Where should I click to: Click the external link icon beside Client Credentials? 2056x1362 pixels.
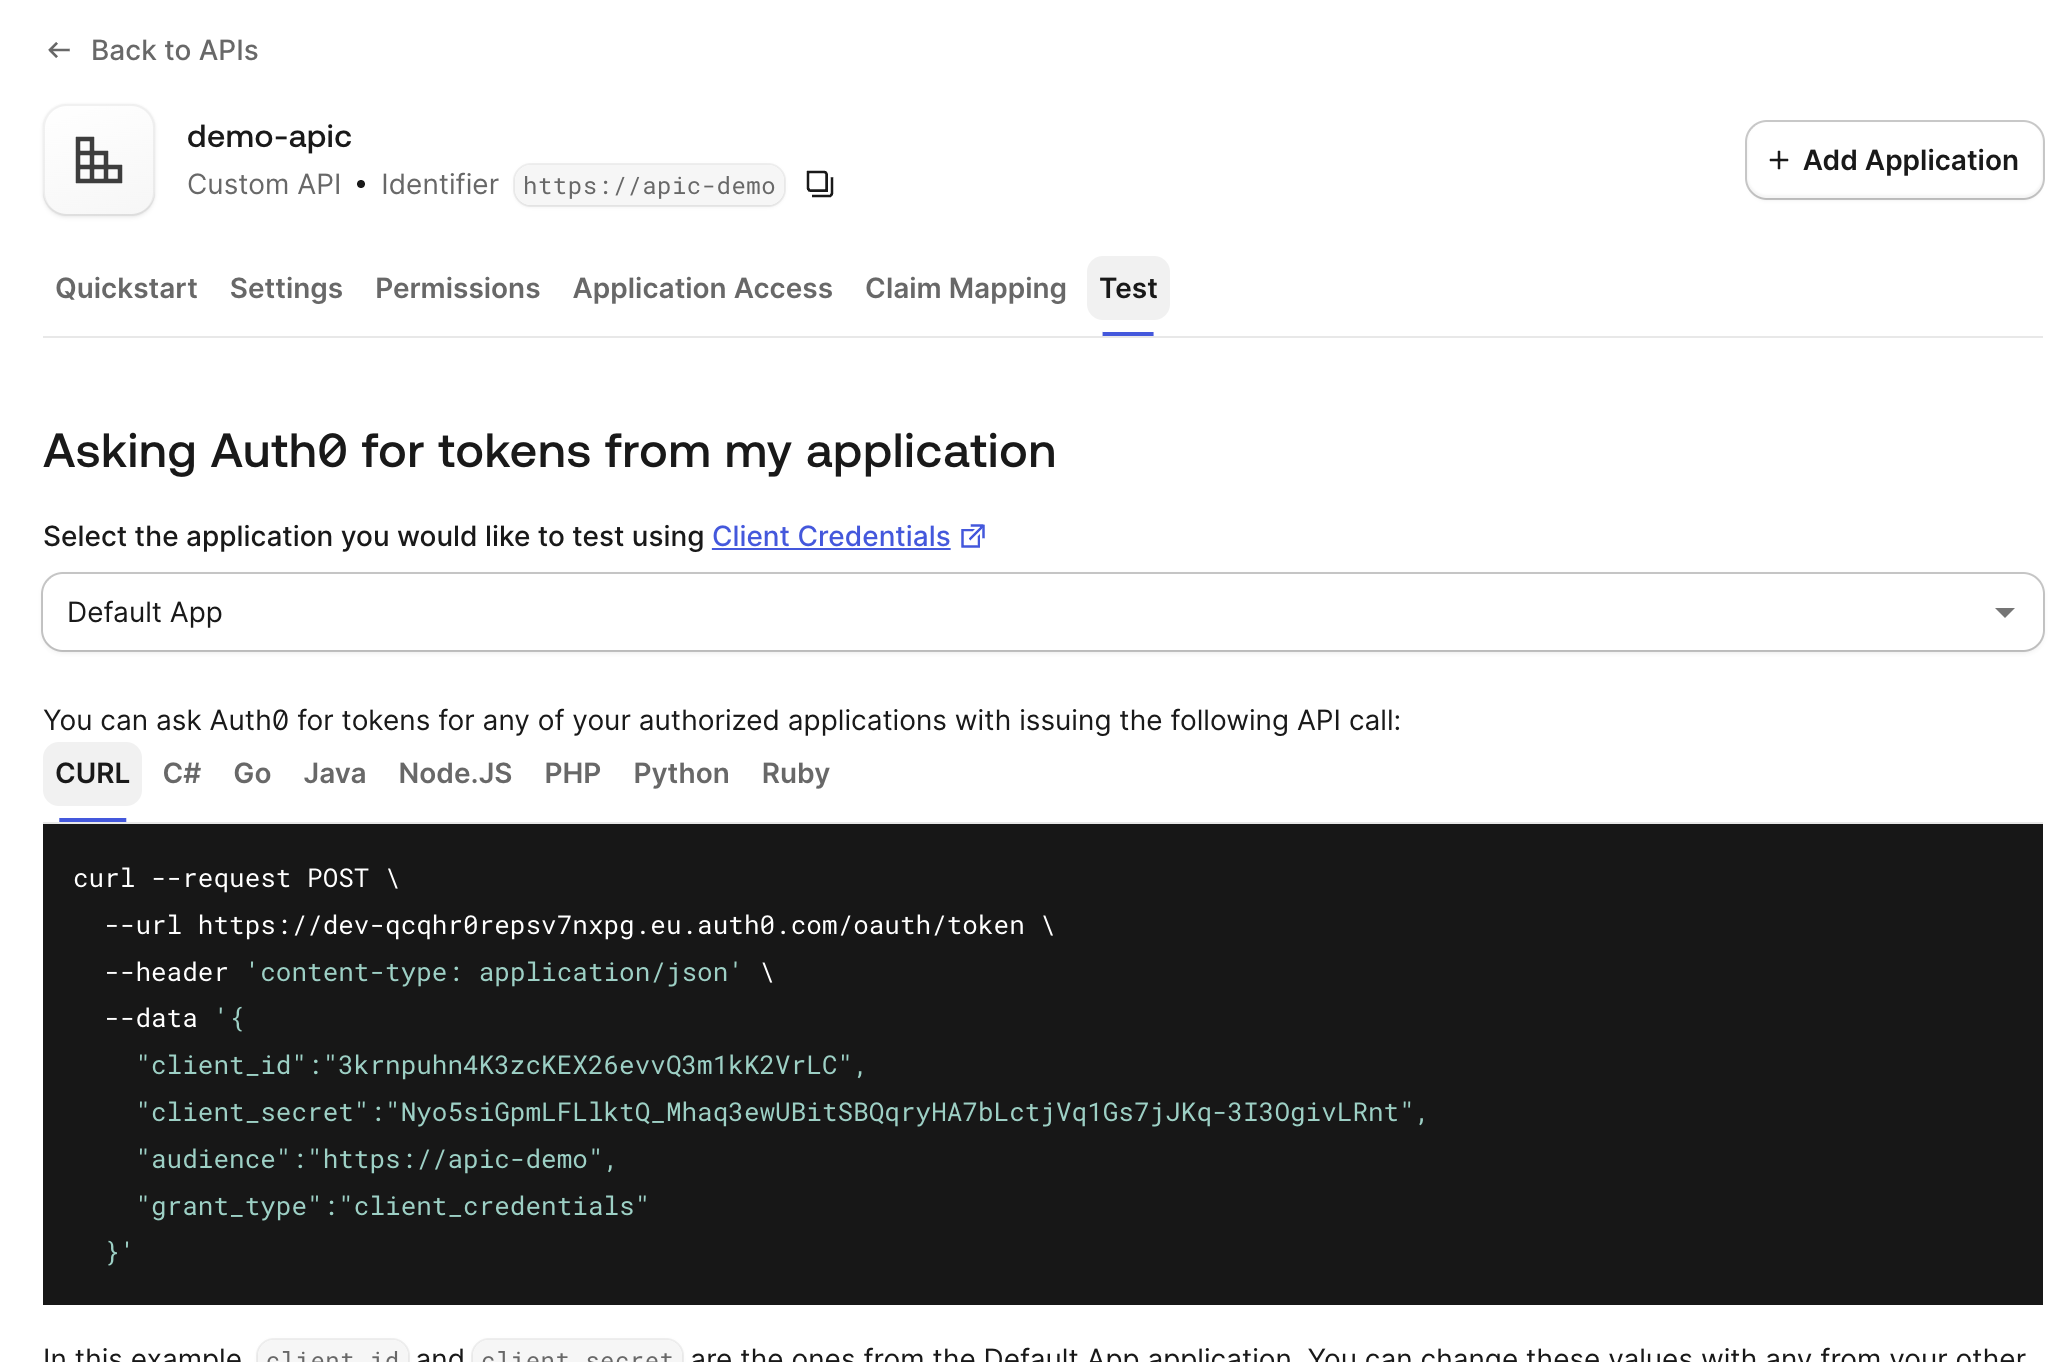973,536
